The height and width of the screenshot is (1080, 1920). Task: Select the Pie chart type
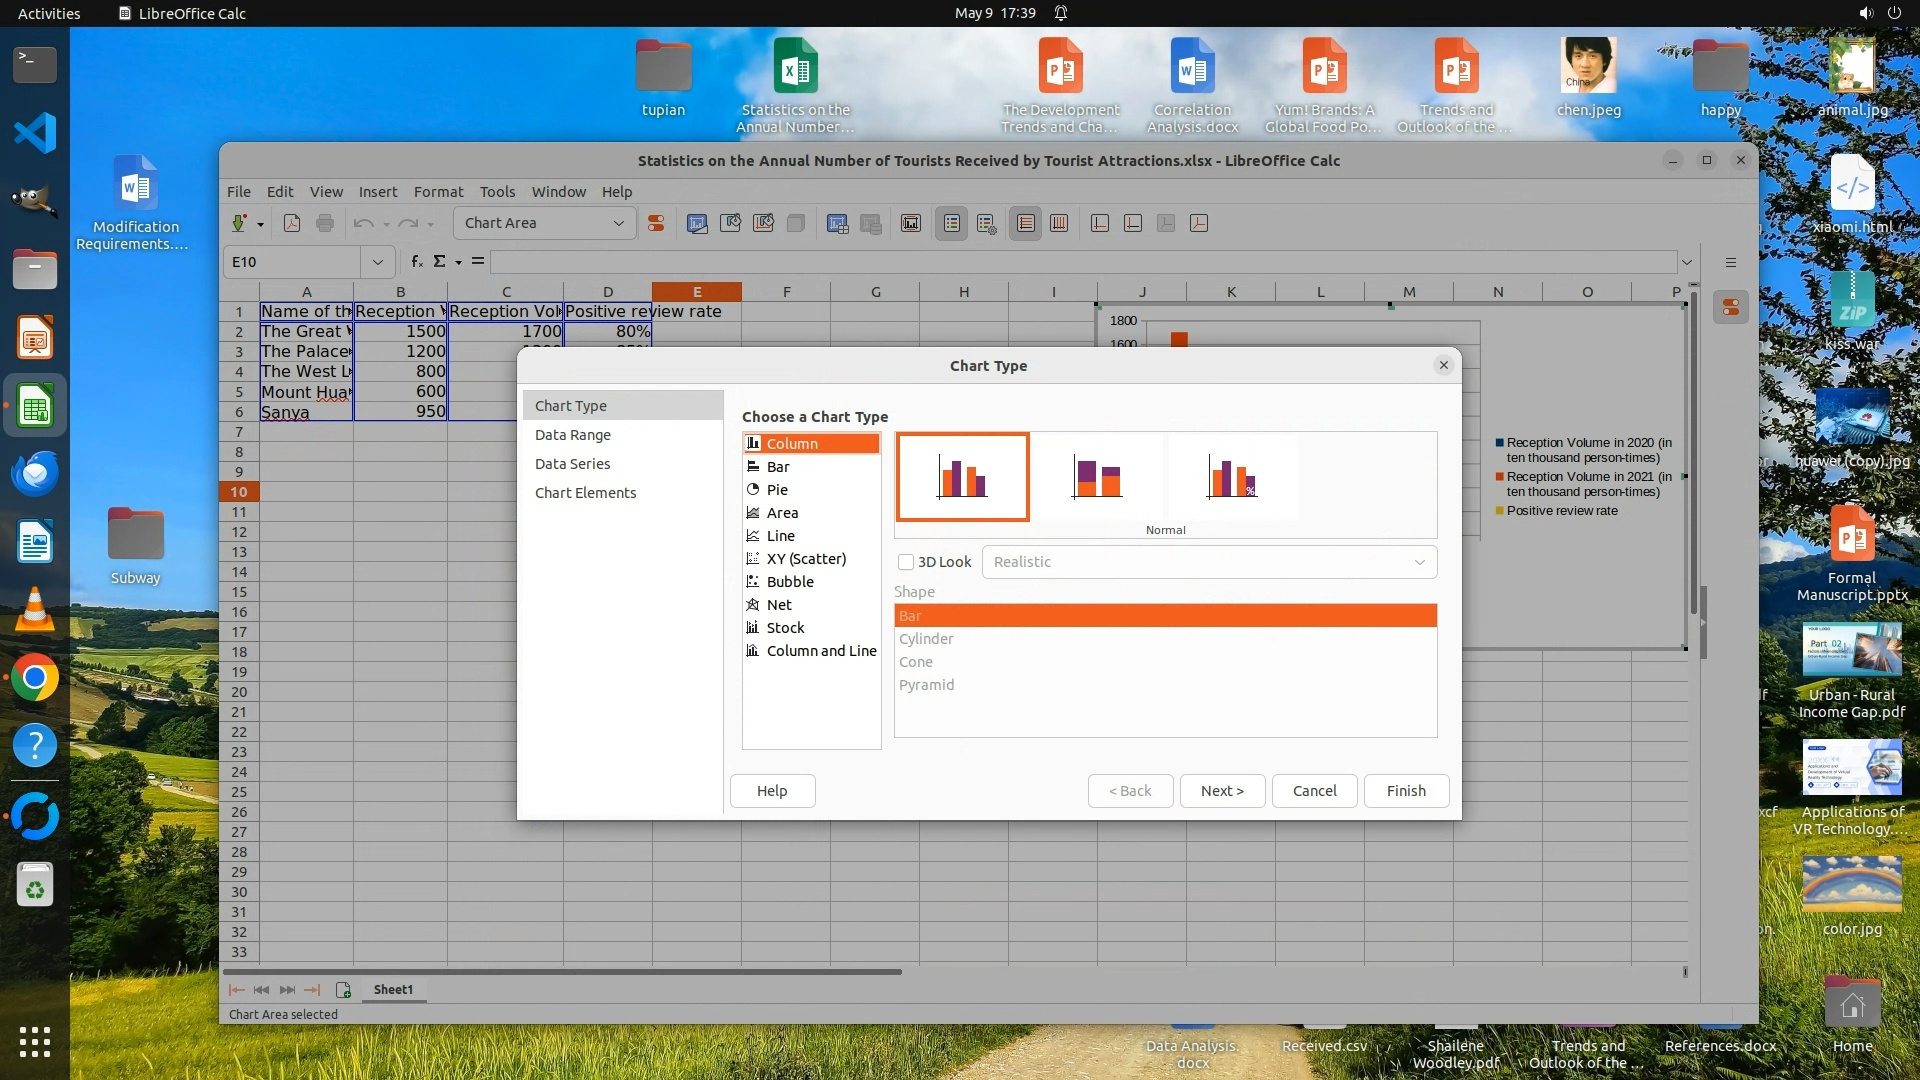coord(777,490)
